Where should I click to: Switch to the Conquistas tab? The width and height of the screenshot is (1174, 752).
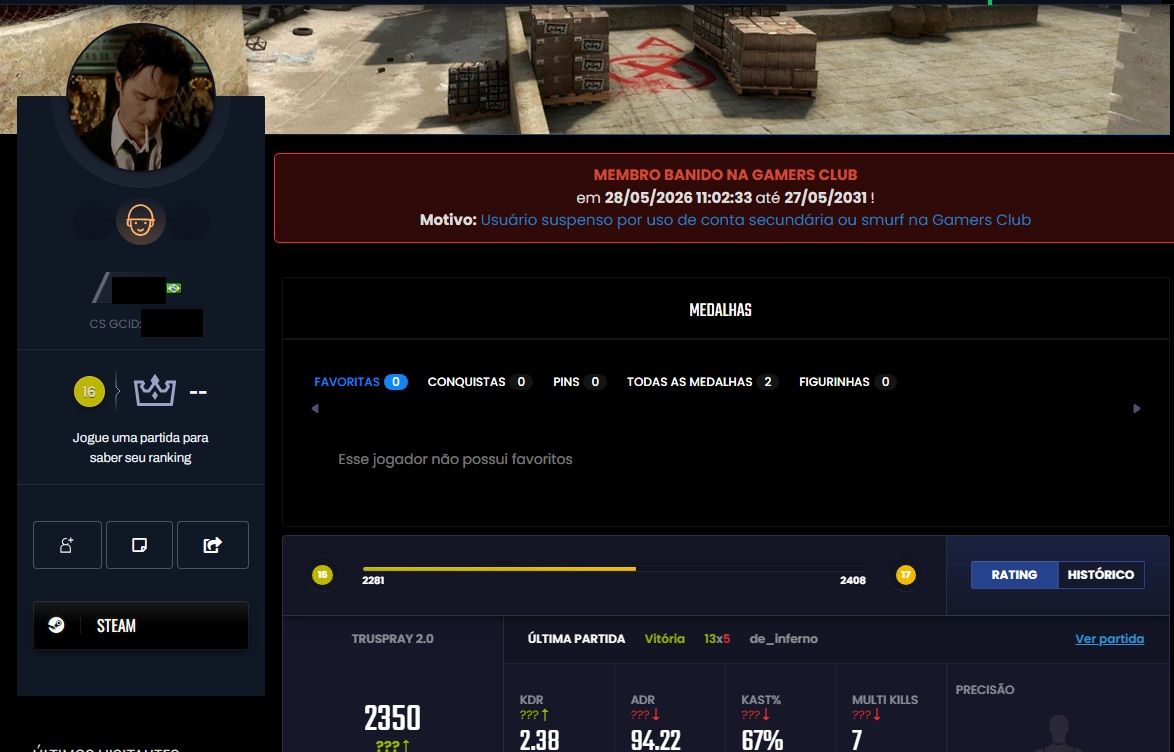coord(479,382)
